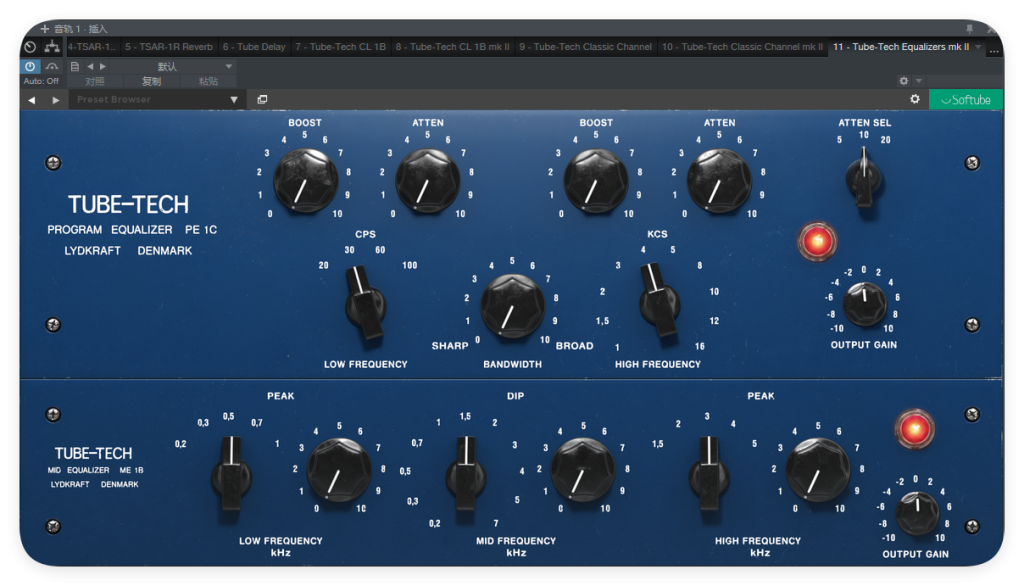Switch to 10 - Tube-Tech Classic Channel mk II tab

coord(742,47)
